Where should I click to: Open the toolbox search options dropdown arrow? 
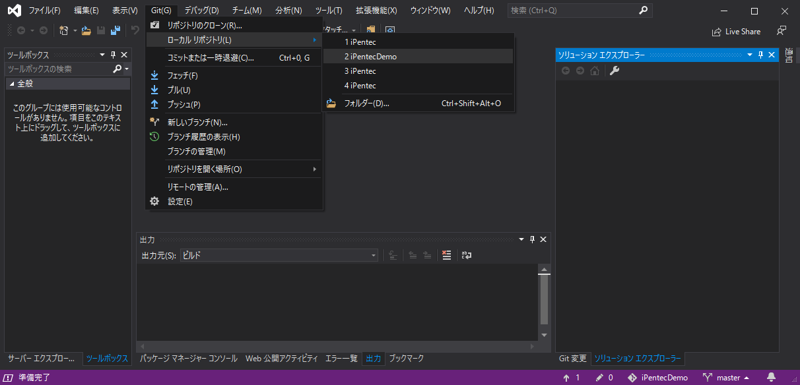coord(126,69)
